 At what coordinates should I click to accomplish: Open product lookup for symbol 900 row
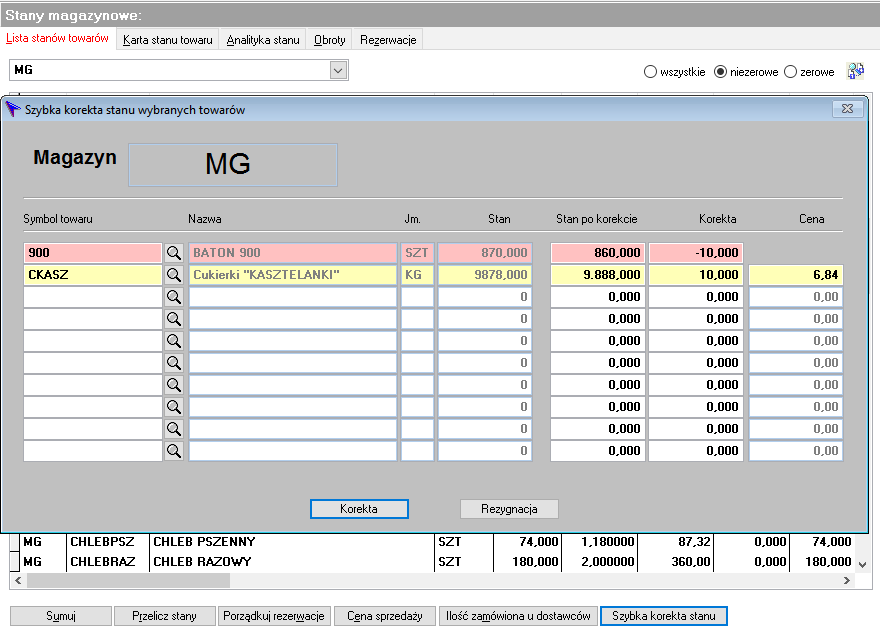coord(174,253)
